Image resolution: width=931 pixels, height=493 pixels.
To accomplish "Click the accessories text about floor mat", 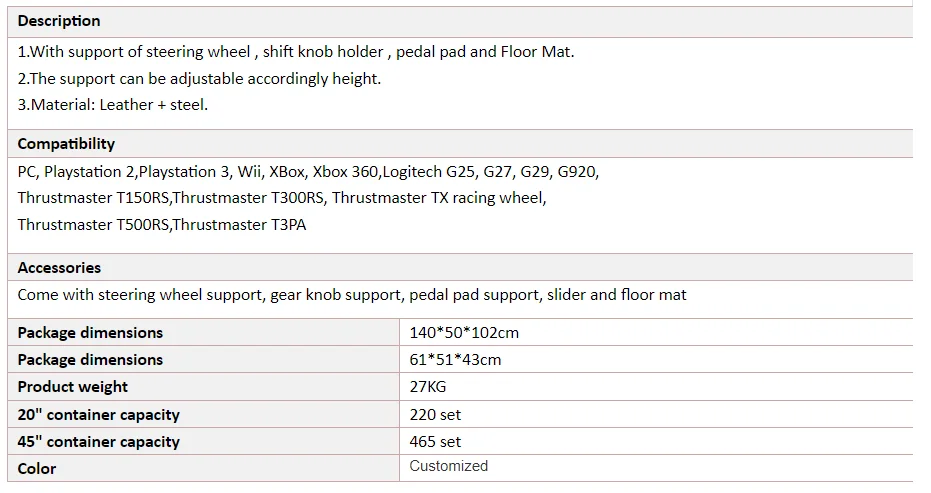I will coord(352,295).
